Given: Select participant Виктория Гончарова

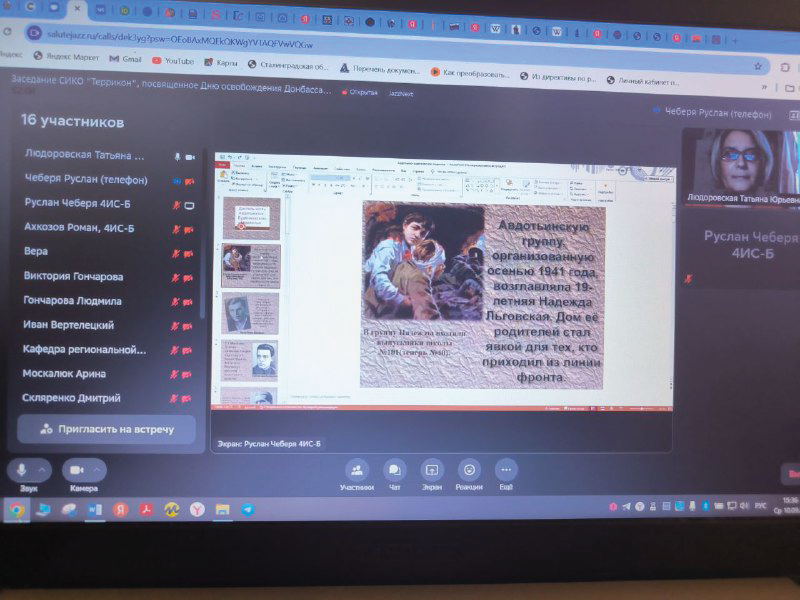Looking at the screenshot, I should 73,277.
